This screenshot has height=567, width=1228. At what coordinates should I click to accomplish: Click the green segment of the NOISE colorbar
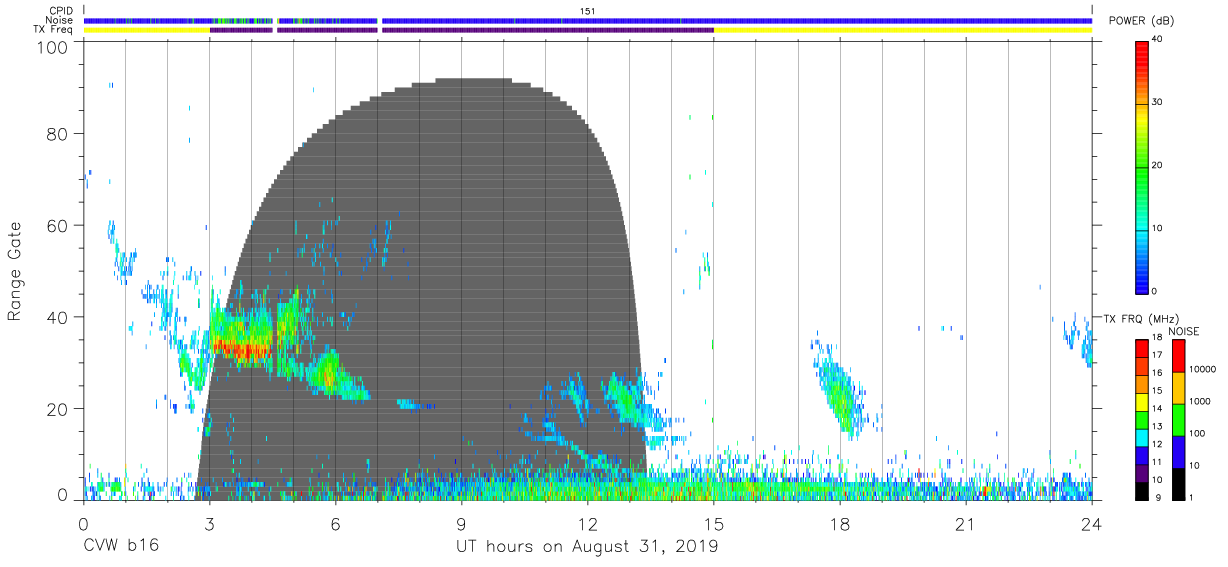point(1179,419)
